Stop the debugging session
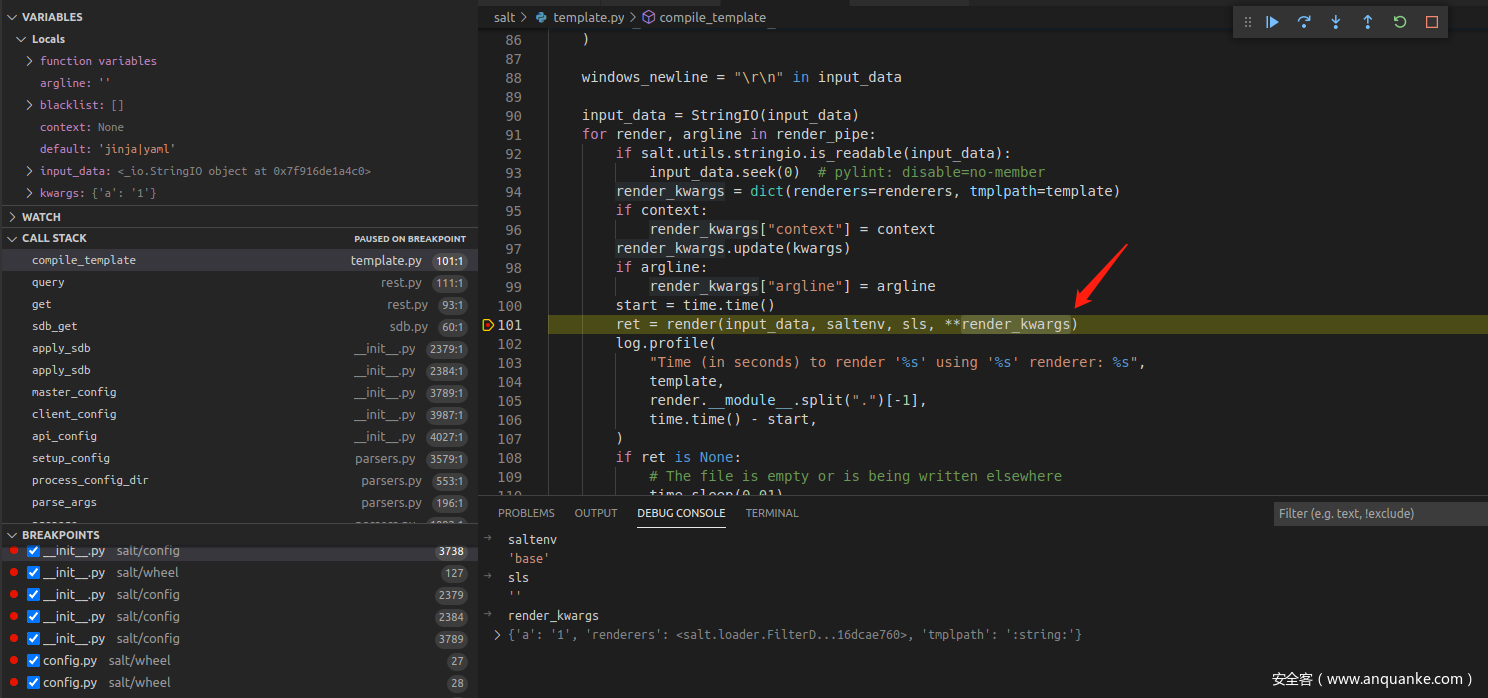Screen dimensions: 1488x698 click(1432, 22)
